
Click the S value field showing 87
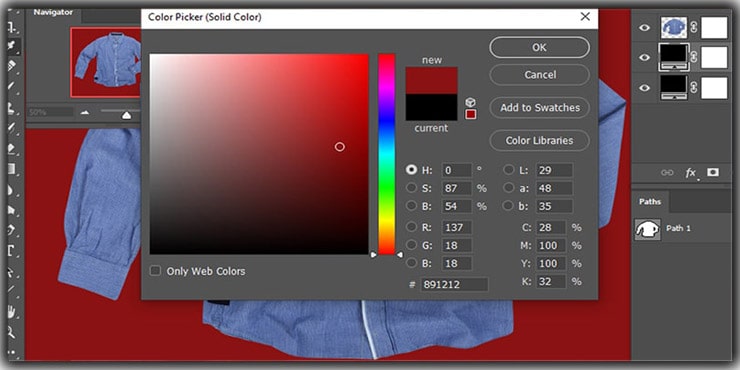click(457, 188)
